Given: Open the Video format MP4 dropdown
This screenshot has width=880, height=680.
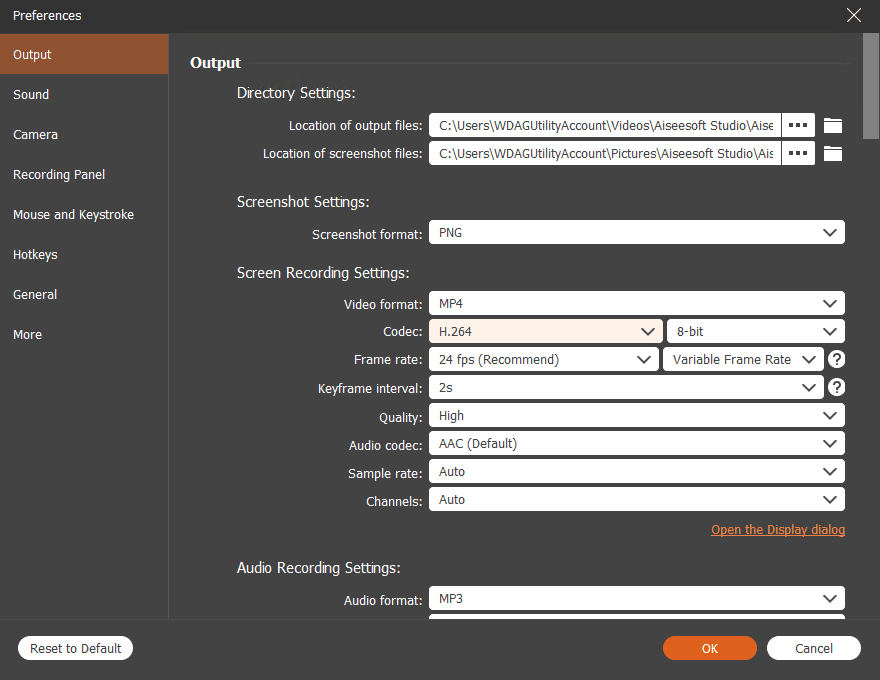Looking at the screenshot, I should (x=636, y=304).
